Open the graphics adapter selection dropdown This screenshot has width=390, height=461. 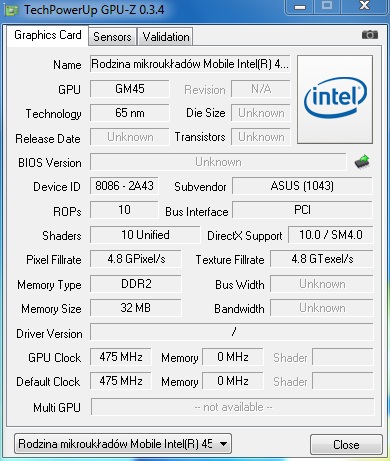point(123,444)
